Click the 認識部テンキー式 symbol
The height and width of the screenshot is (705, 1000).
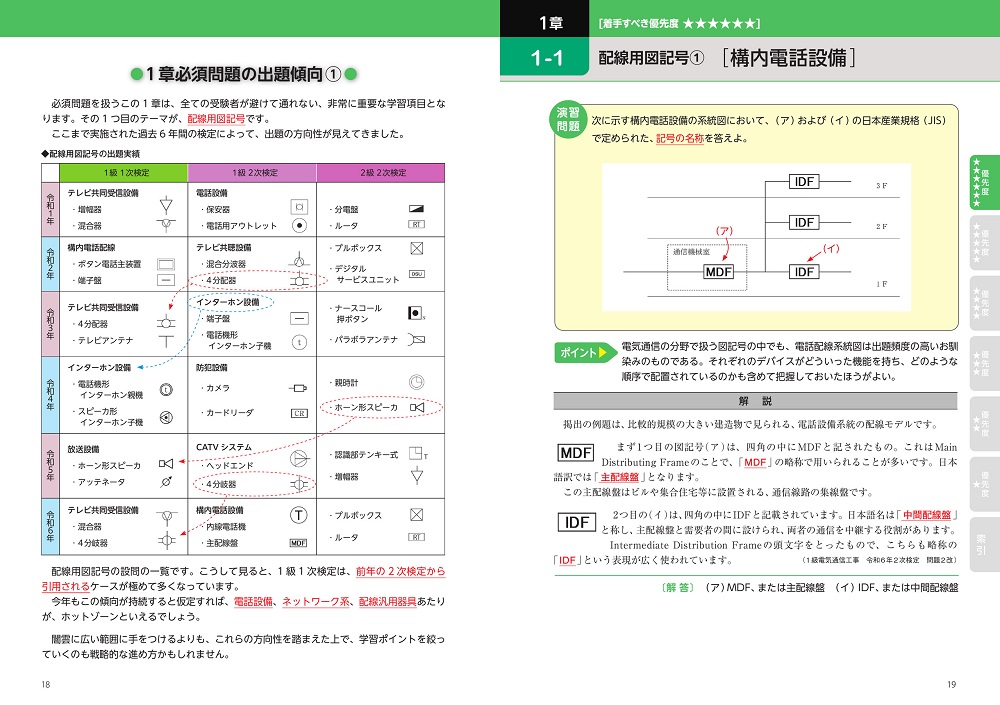coord(418,454)
